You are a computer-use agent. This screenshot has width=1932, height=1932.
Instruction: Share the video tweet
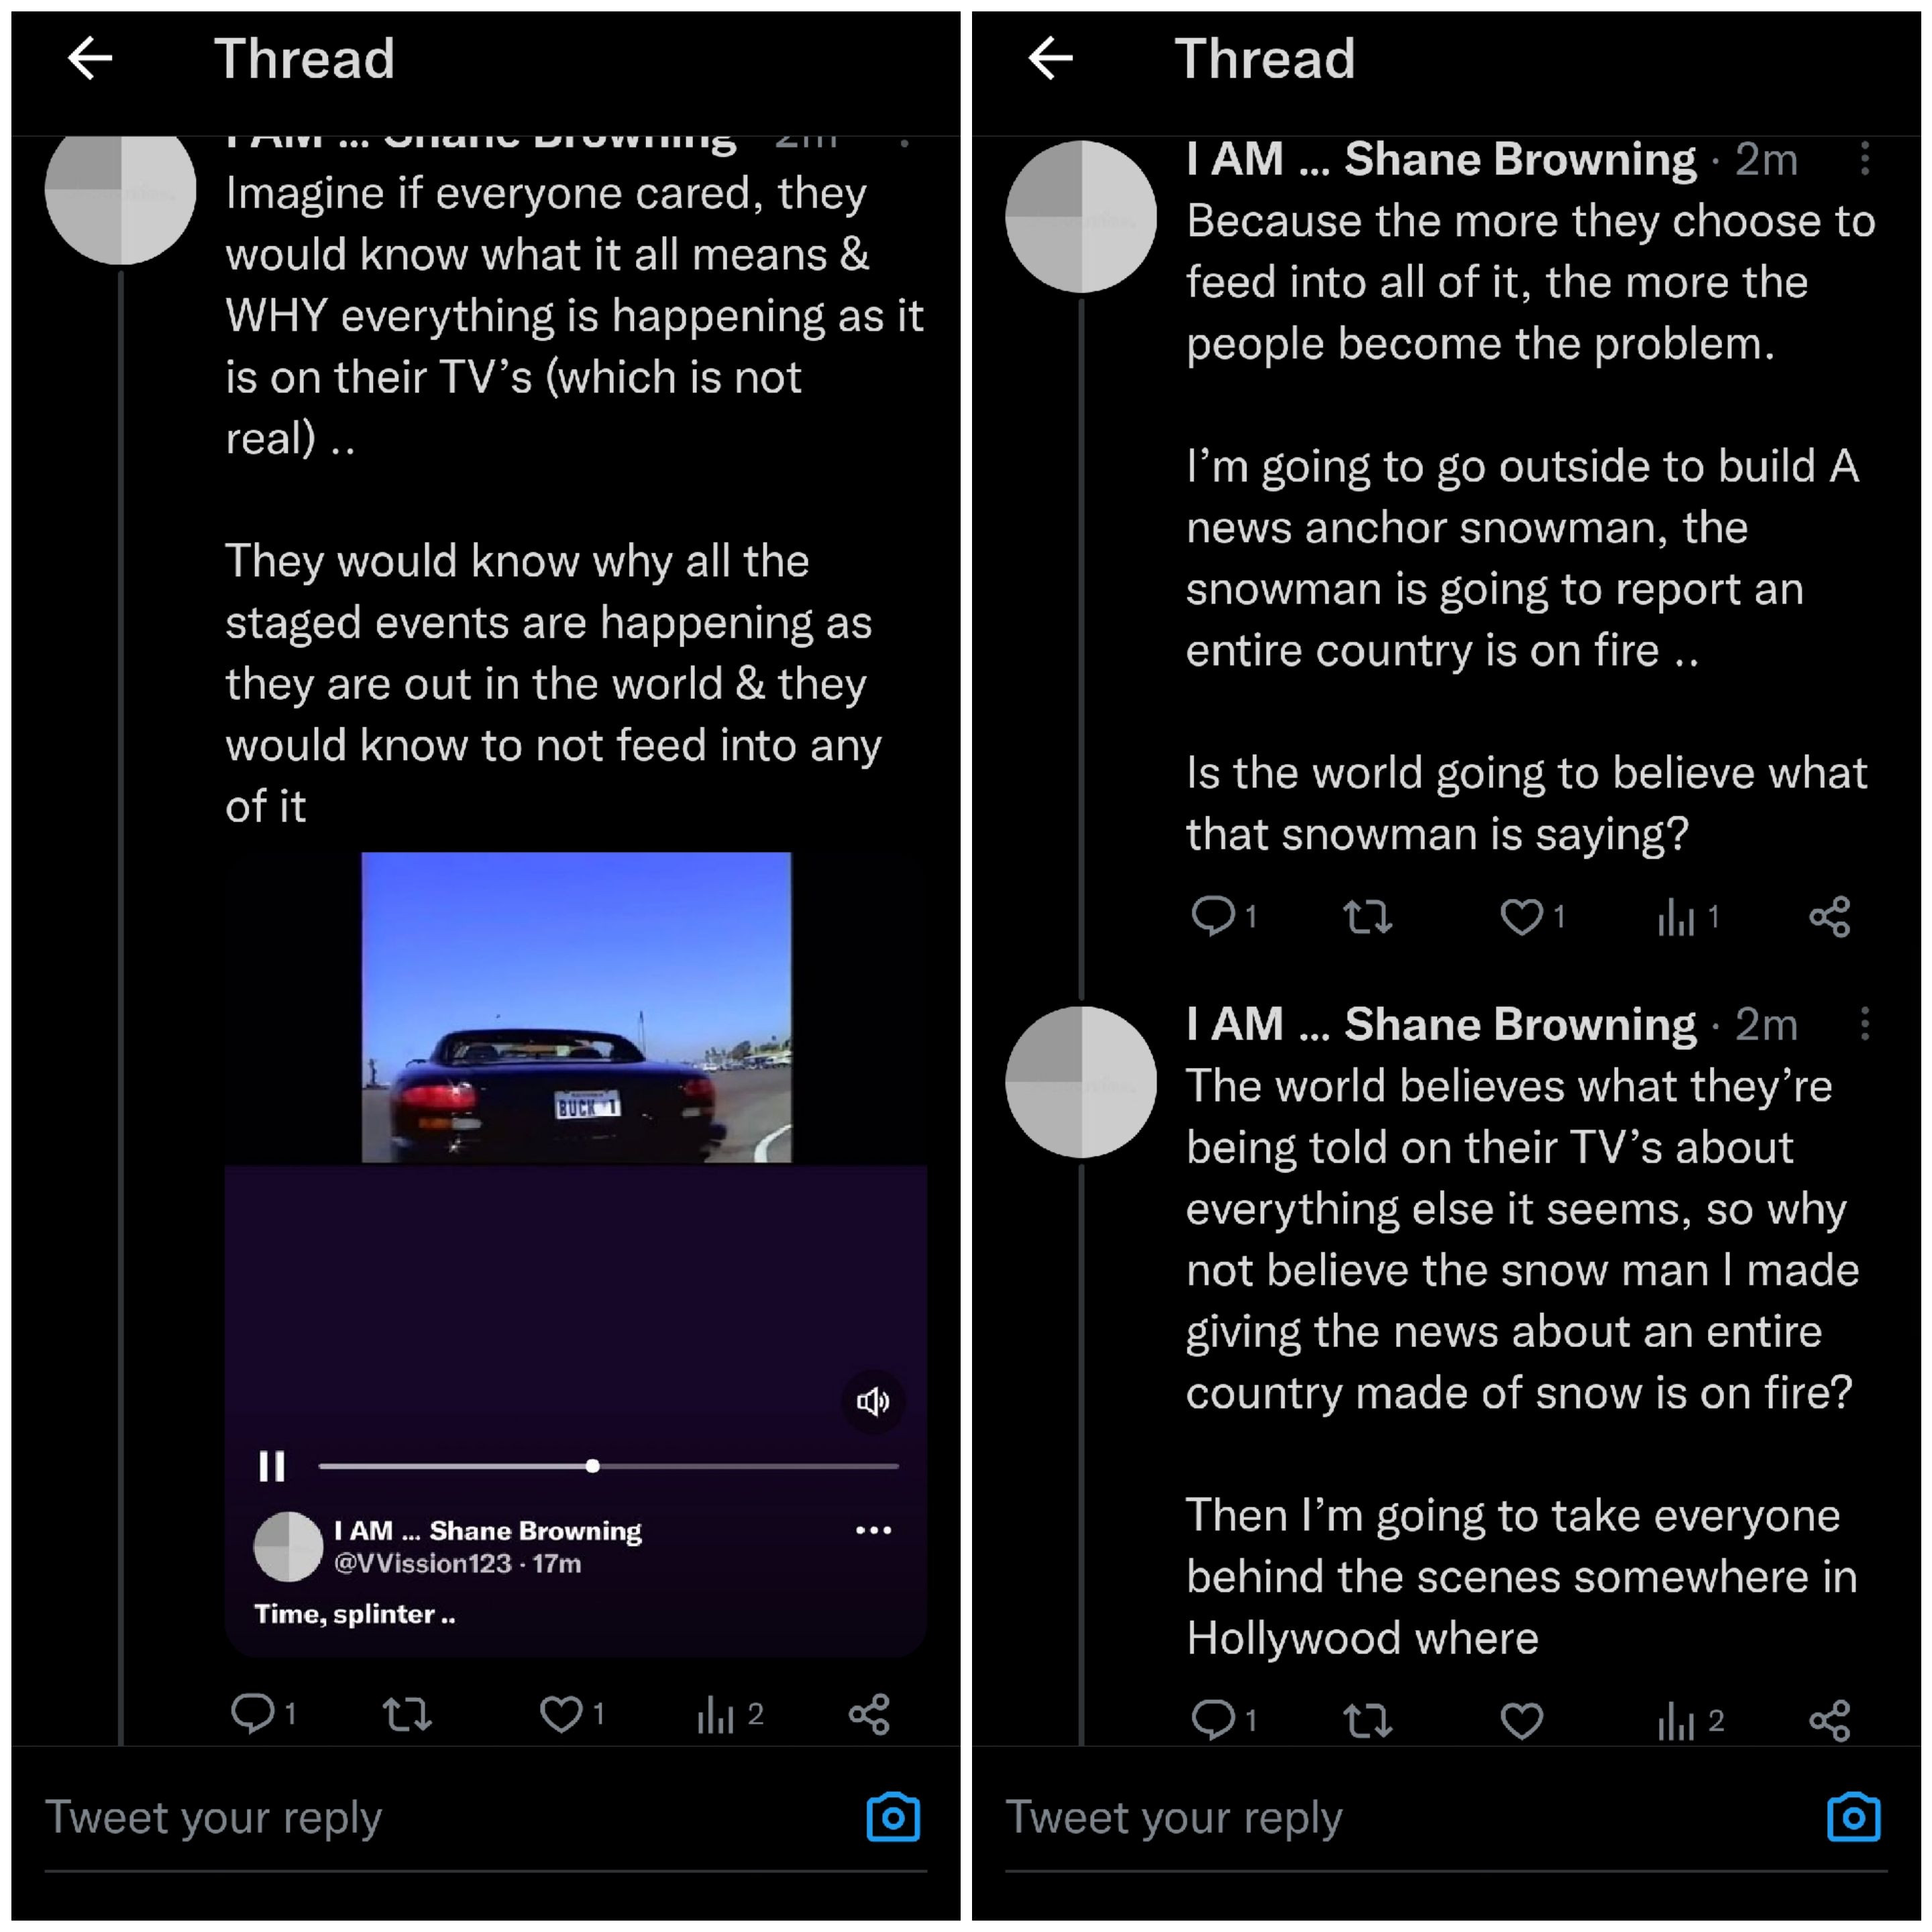(869, 1714)
